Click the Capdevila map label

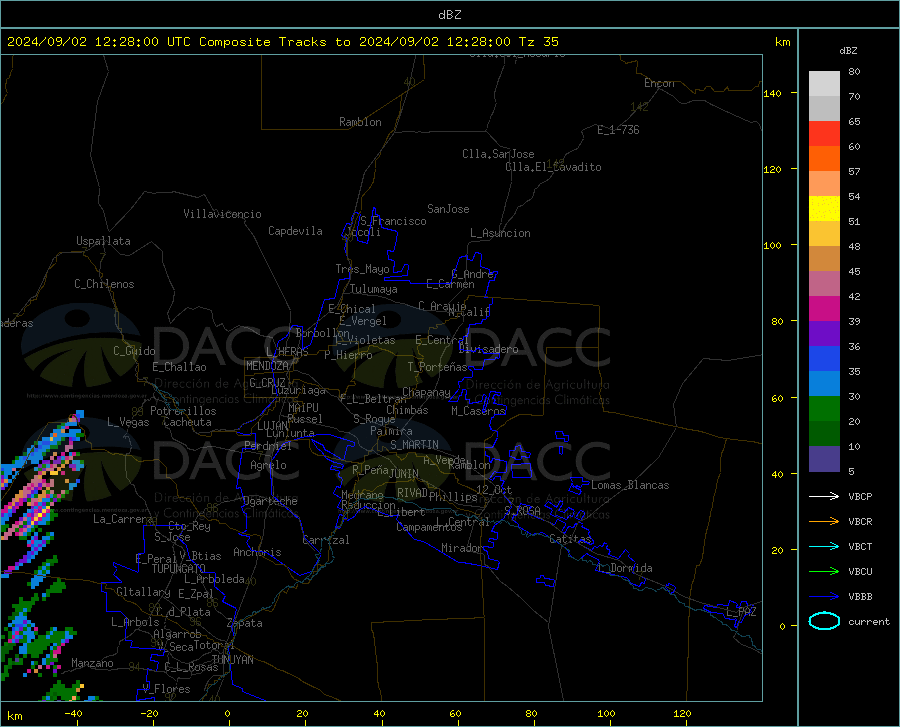click(x=295, y=231)
